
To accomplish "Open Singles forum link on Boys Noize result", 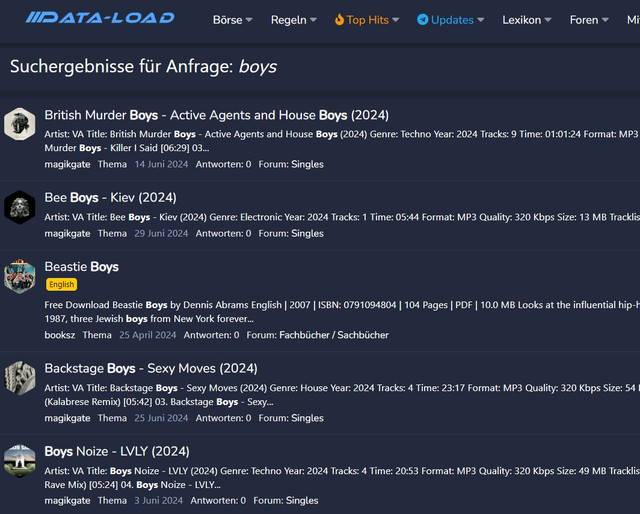I will point(302,501).
